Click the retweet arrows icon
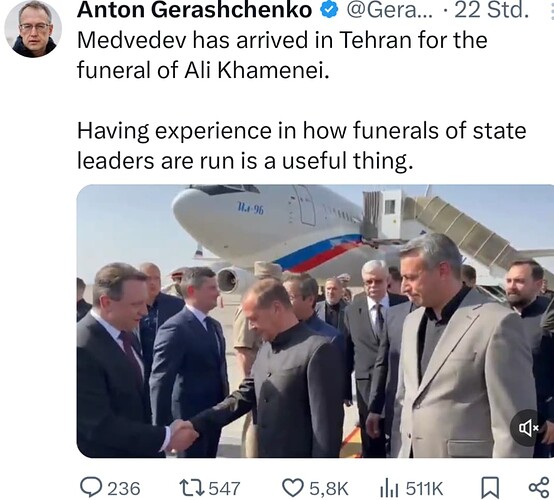The height and width of the screenshot is (500, 554). point(192,488)
